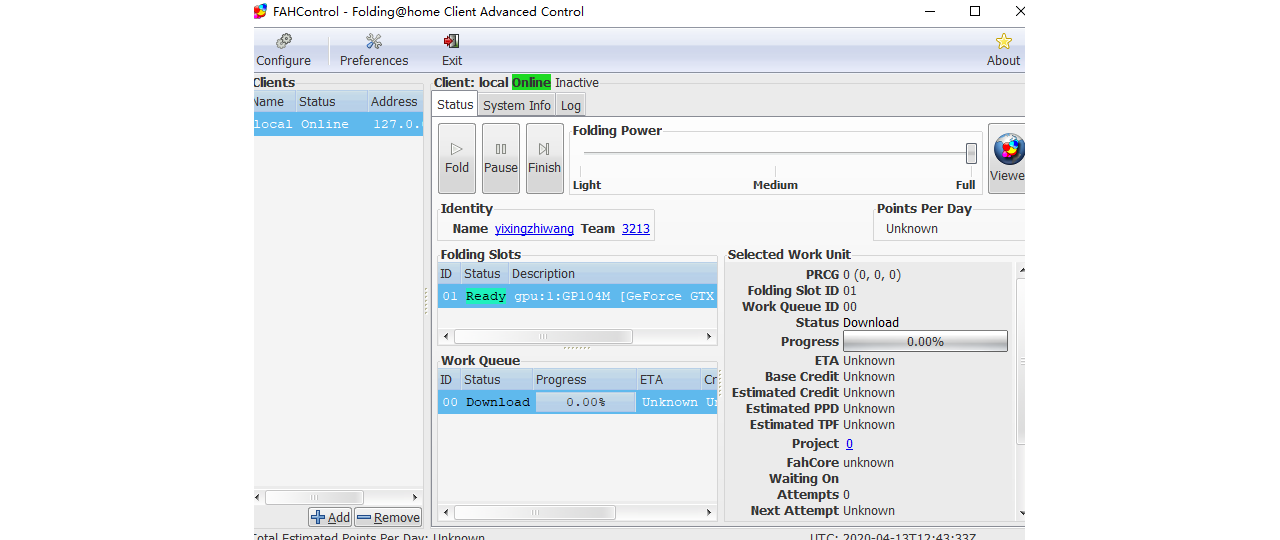1280x540 pixels.
Task: Click the UTC timestamp in status bar
Action: click(x=893, y=537)
